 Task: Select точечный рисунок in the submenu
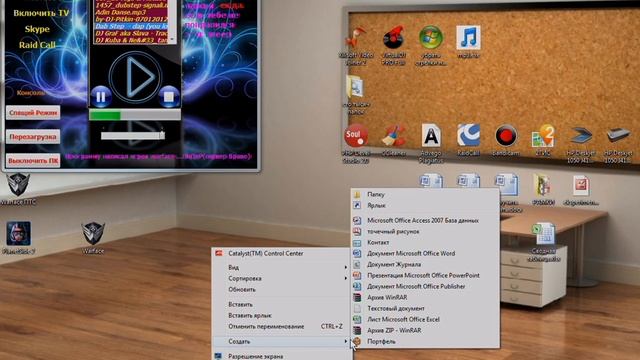pyautogui.click(x=425, y=231)
